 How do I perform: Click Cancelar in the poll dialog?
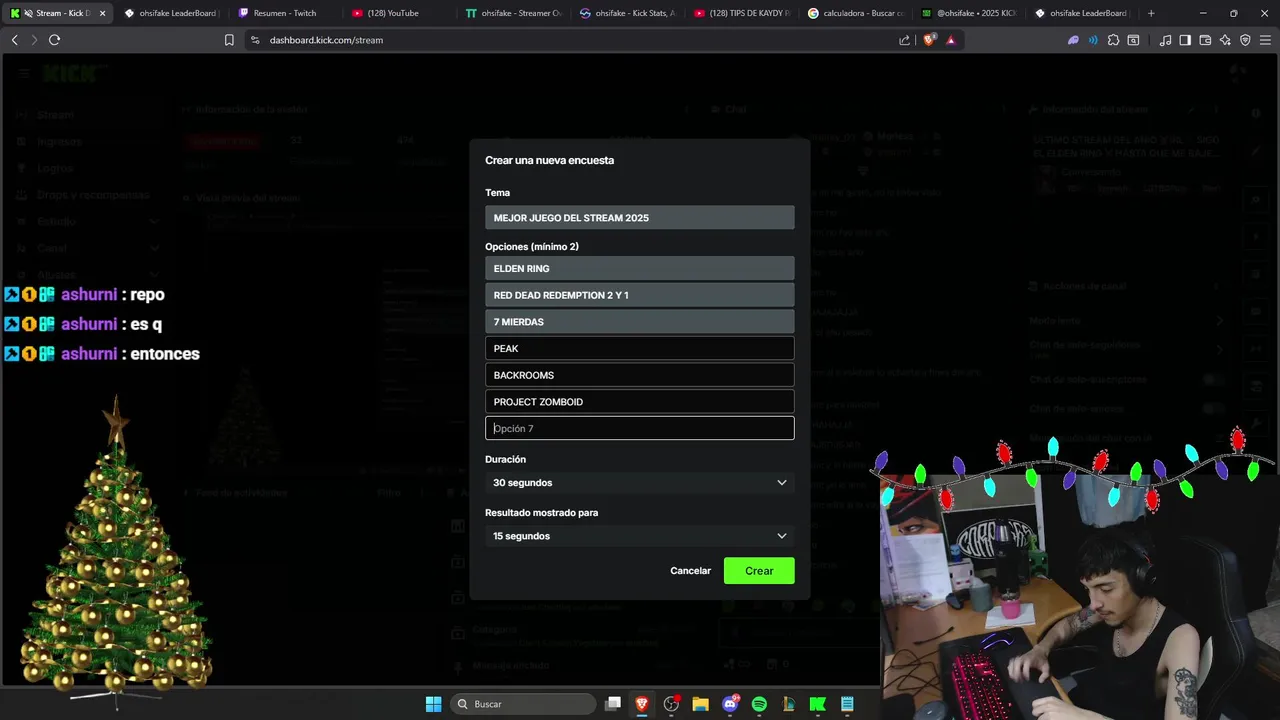click(690, 571)
